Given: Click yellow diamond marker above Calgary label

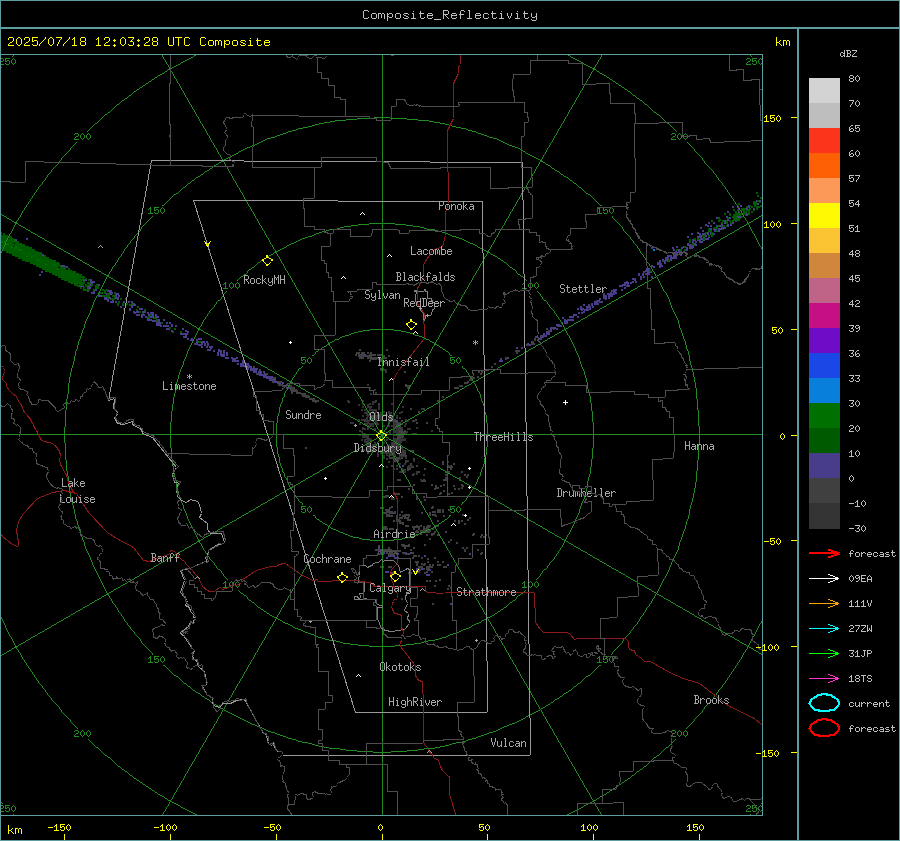Looking at the screenshot, I should pyautogui.click(x=395, y=576).
